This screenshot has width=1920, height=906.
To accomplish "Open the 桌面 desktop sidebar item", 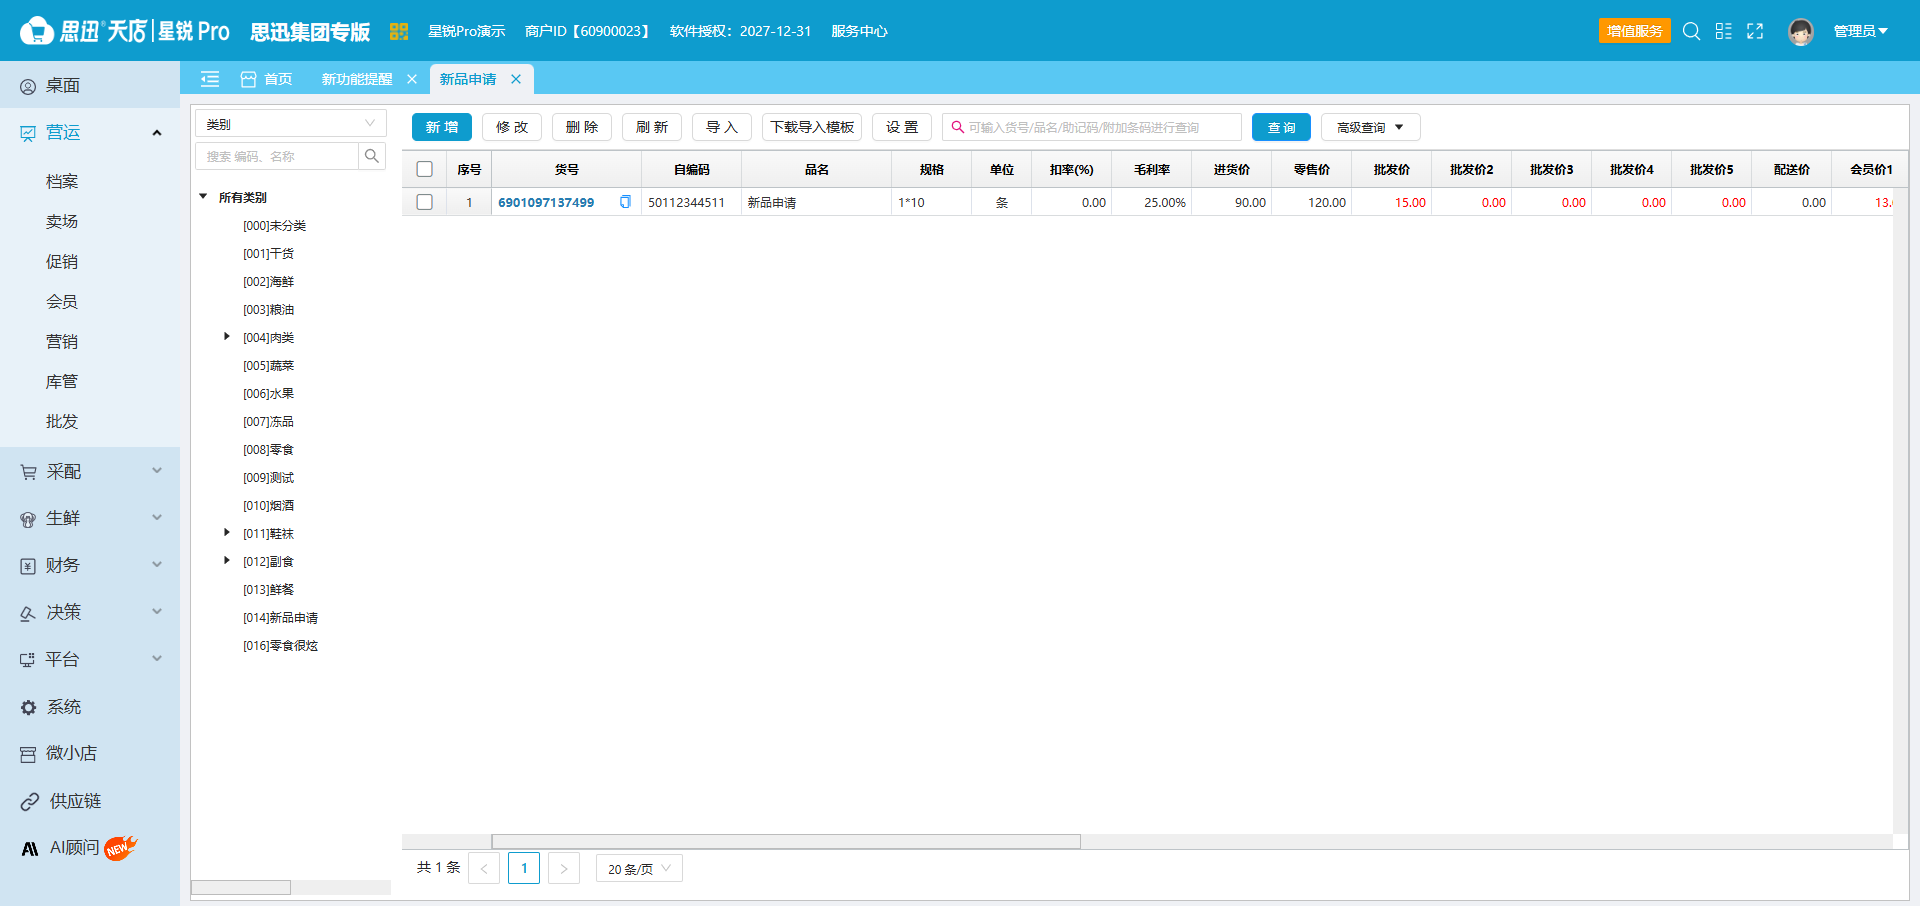I will [x=90, y=86].
